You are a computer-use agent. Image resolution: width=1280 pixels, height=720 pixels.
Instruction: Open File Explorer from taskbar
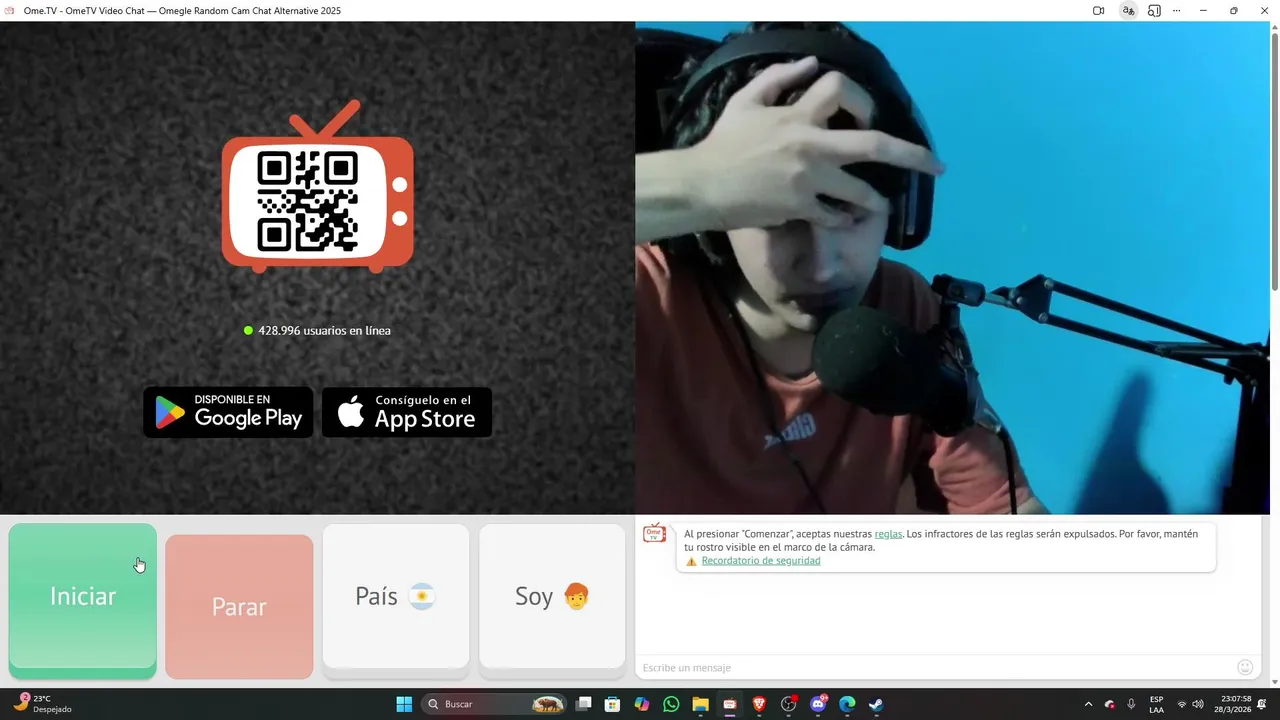pos(701,704)
